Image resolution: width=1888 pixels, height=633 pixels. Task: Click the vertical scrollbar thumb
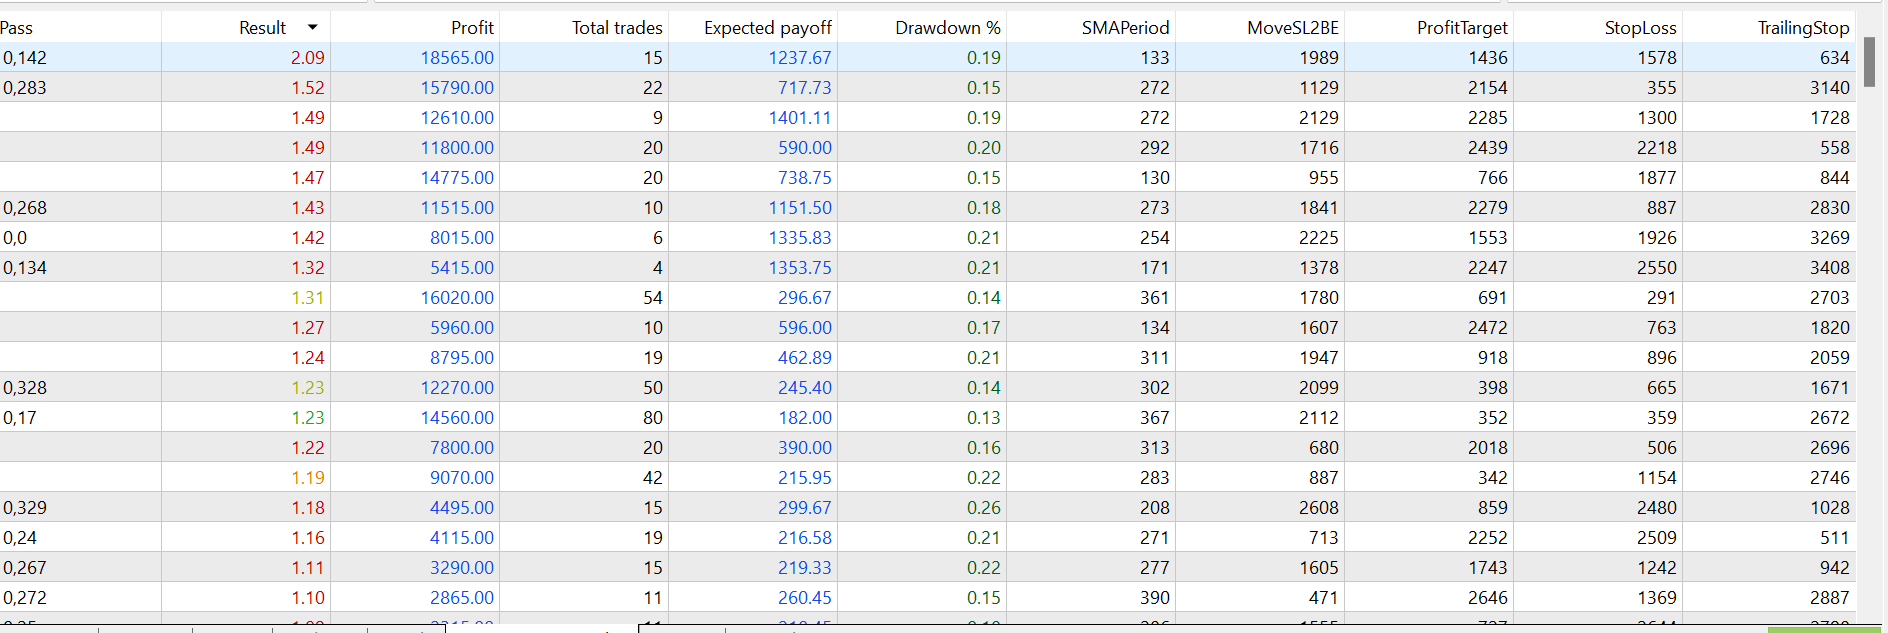point(1869,62)
